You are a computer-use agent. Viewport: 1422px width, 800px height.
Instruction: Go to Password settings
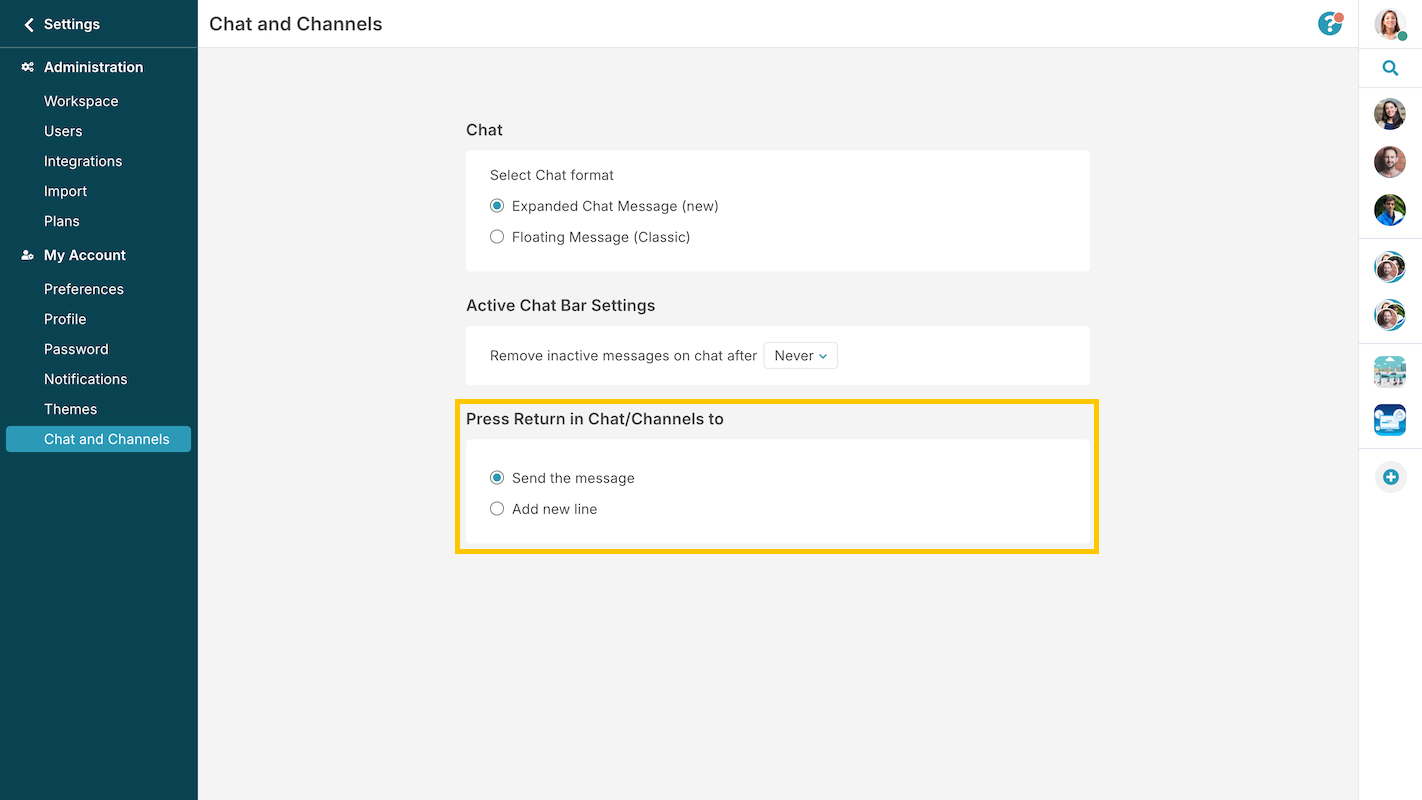pyautogui.click(x=76, y=349)
